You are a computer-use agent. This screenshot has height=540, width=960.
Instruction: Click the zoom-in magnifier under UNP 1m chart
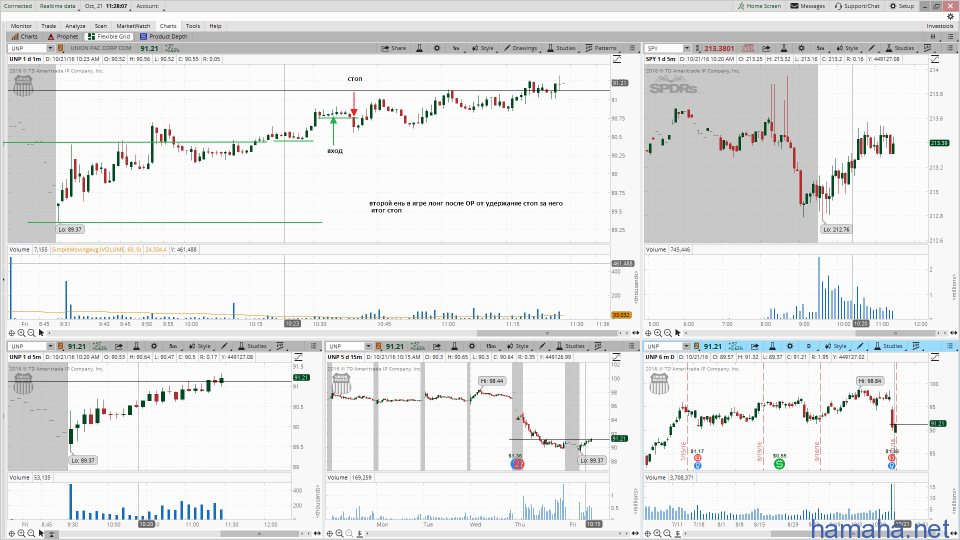[21, 333]
